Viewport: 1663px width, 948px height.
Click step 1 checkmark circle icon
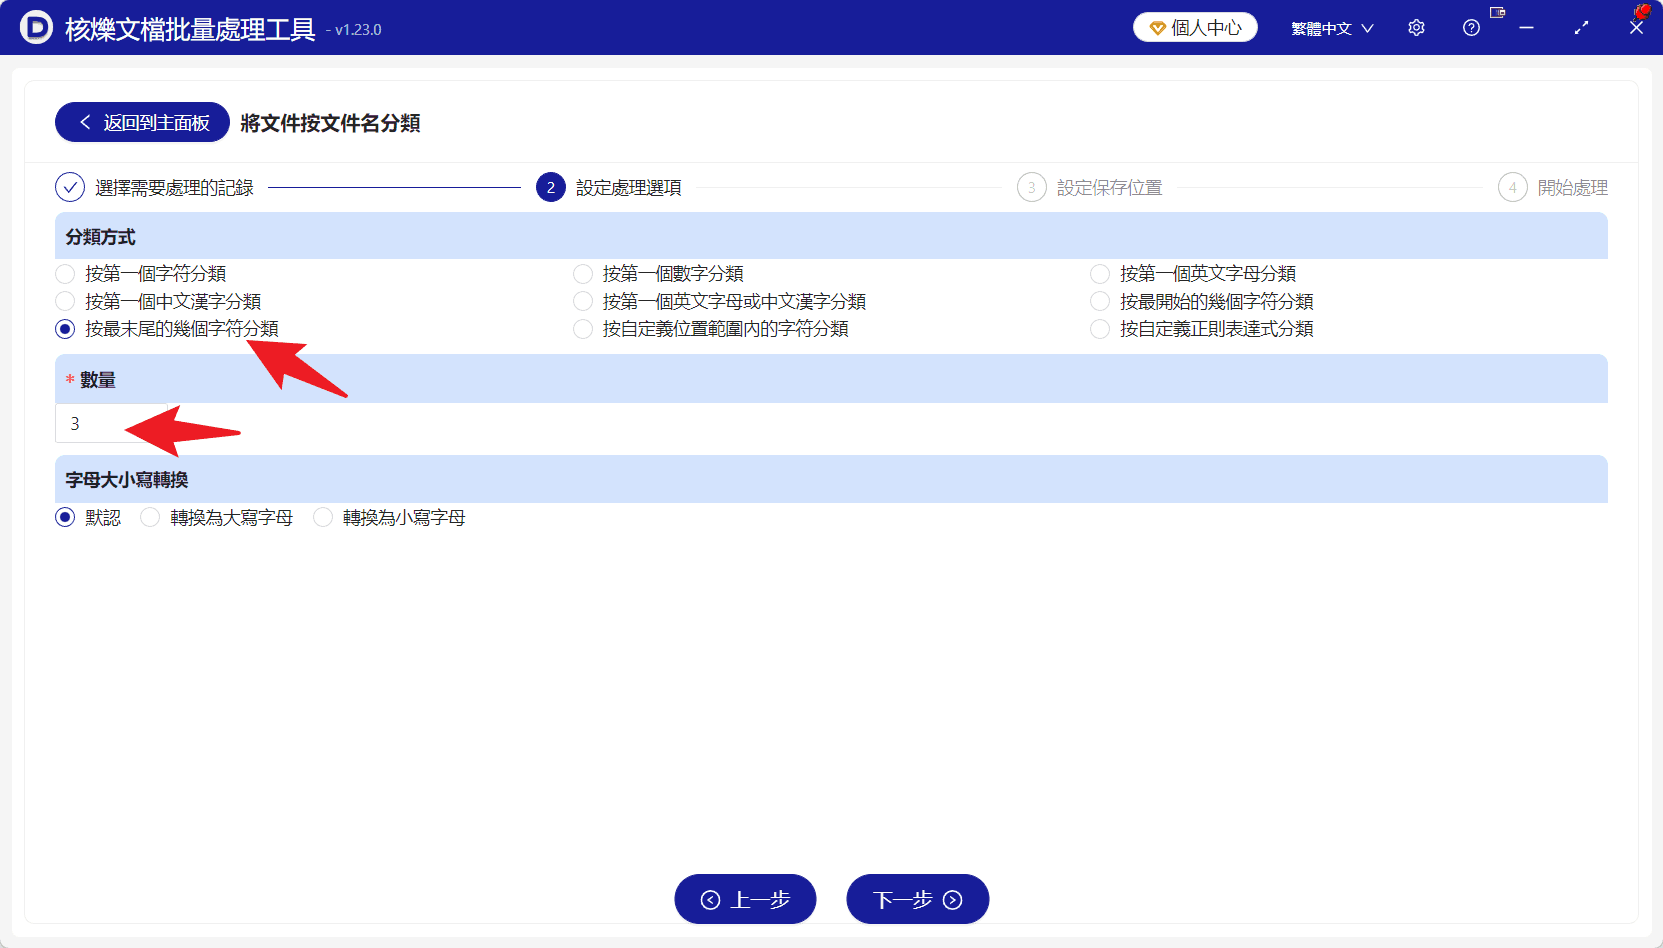pos(70,187)
